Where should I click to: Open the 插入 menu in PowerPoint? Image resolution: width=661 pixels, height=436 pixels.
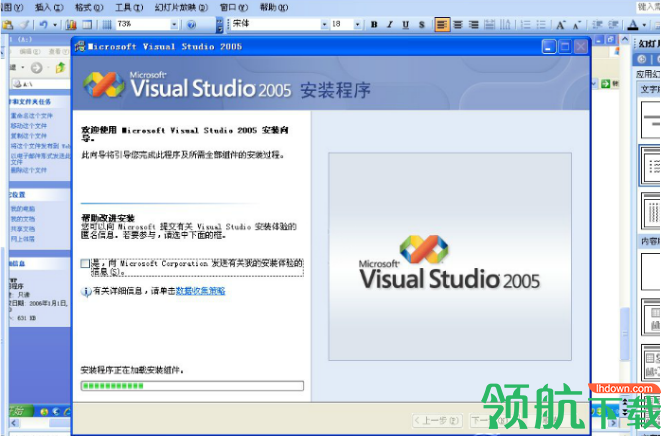(49, 7)
